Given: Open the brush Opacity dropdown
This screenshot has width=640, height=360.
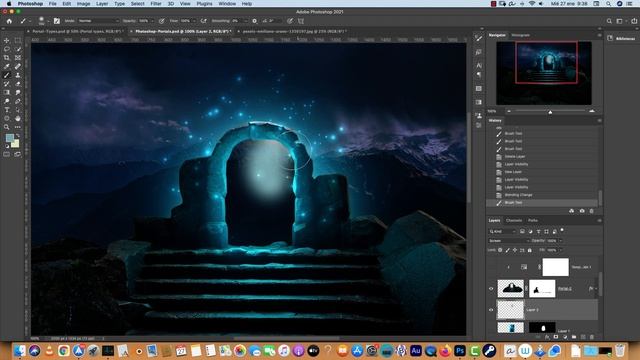Looking at the screenshot, I should [152, 21].
